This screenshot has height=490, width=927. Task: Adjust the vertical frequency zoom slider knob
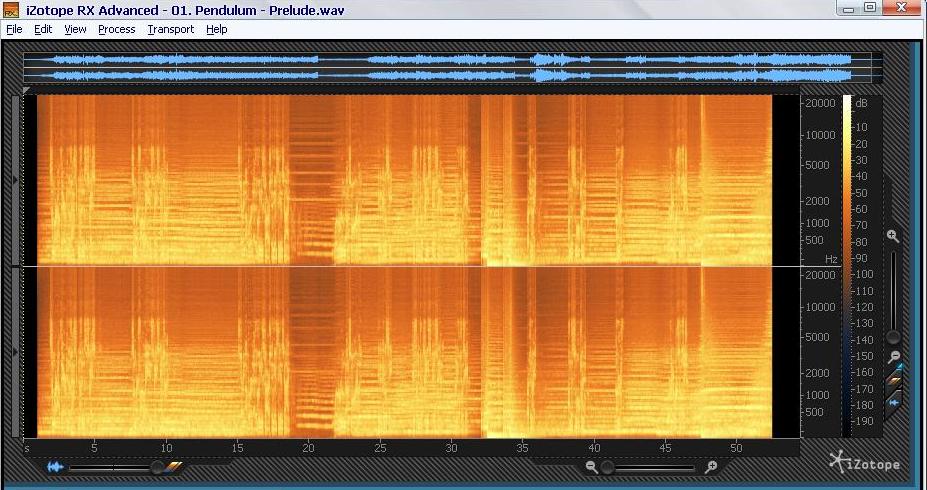coord(893,337)
